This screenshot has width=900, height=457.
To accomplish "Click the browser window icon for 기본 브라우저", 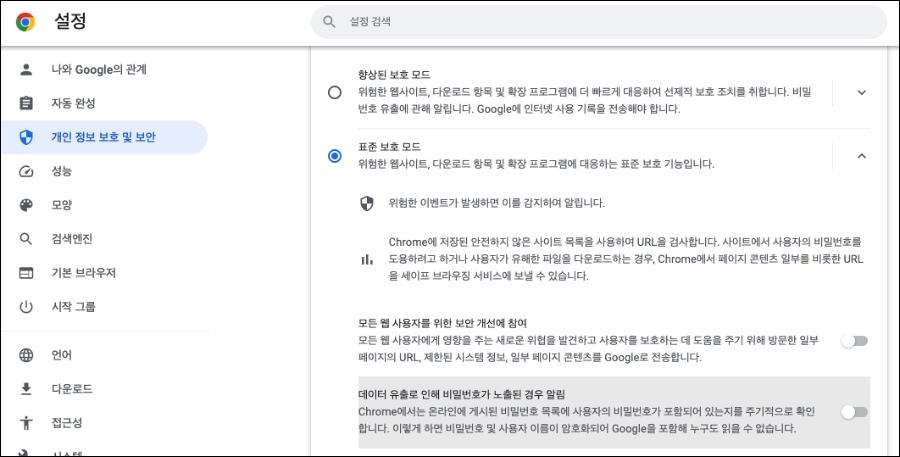I will (x=26, y=273).
